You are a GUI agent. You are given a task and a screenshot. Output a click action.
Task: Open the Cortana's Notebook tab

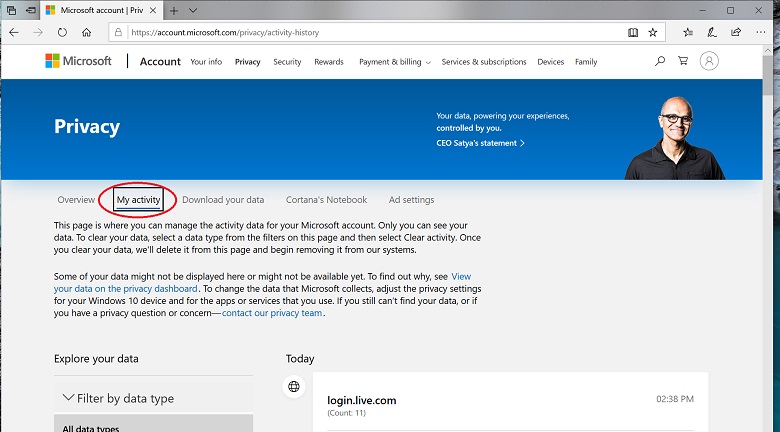click(326, 200)
